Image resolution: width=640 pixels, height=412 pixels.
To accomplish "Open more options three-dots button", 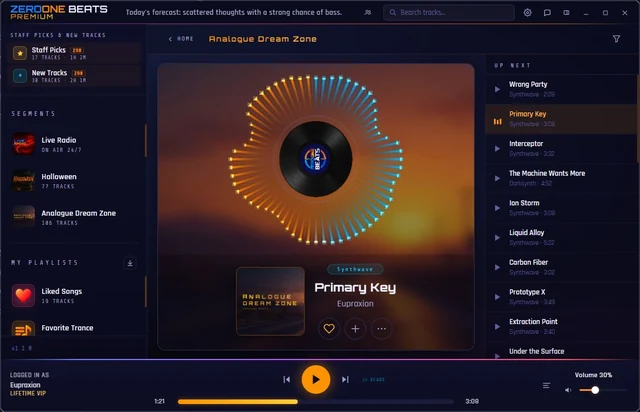I will (382, 328).
